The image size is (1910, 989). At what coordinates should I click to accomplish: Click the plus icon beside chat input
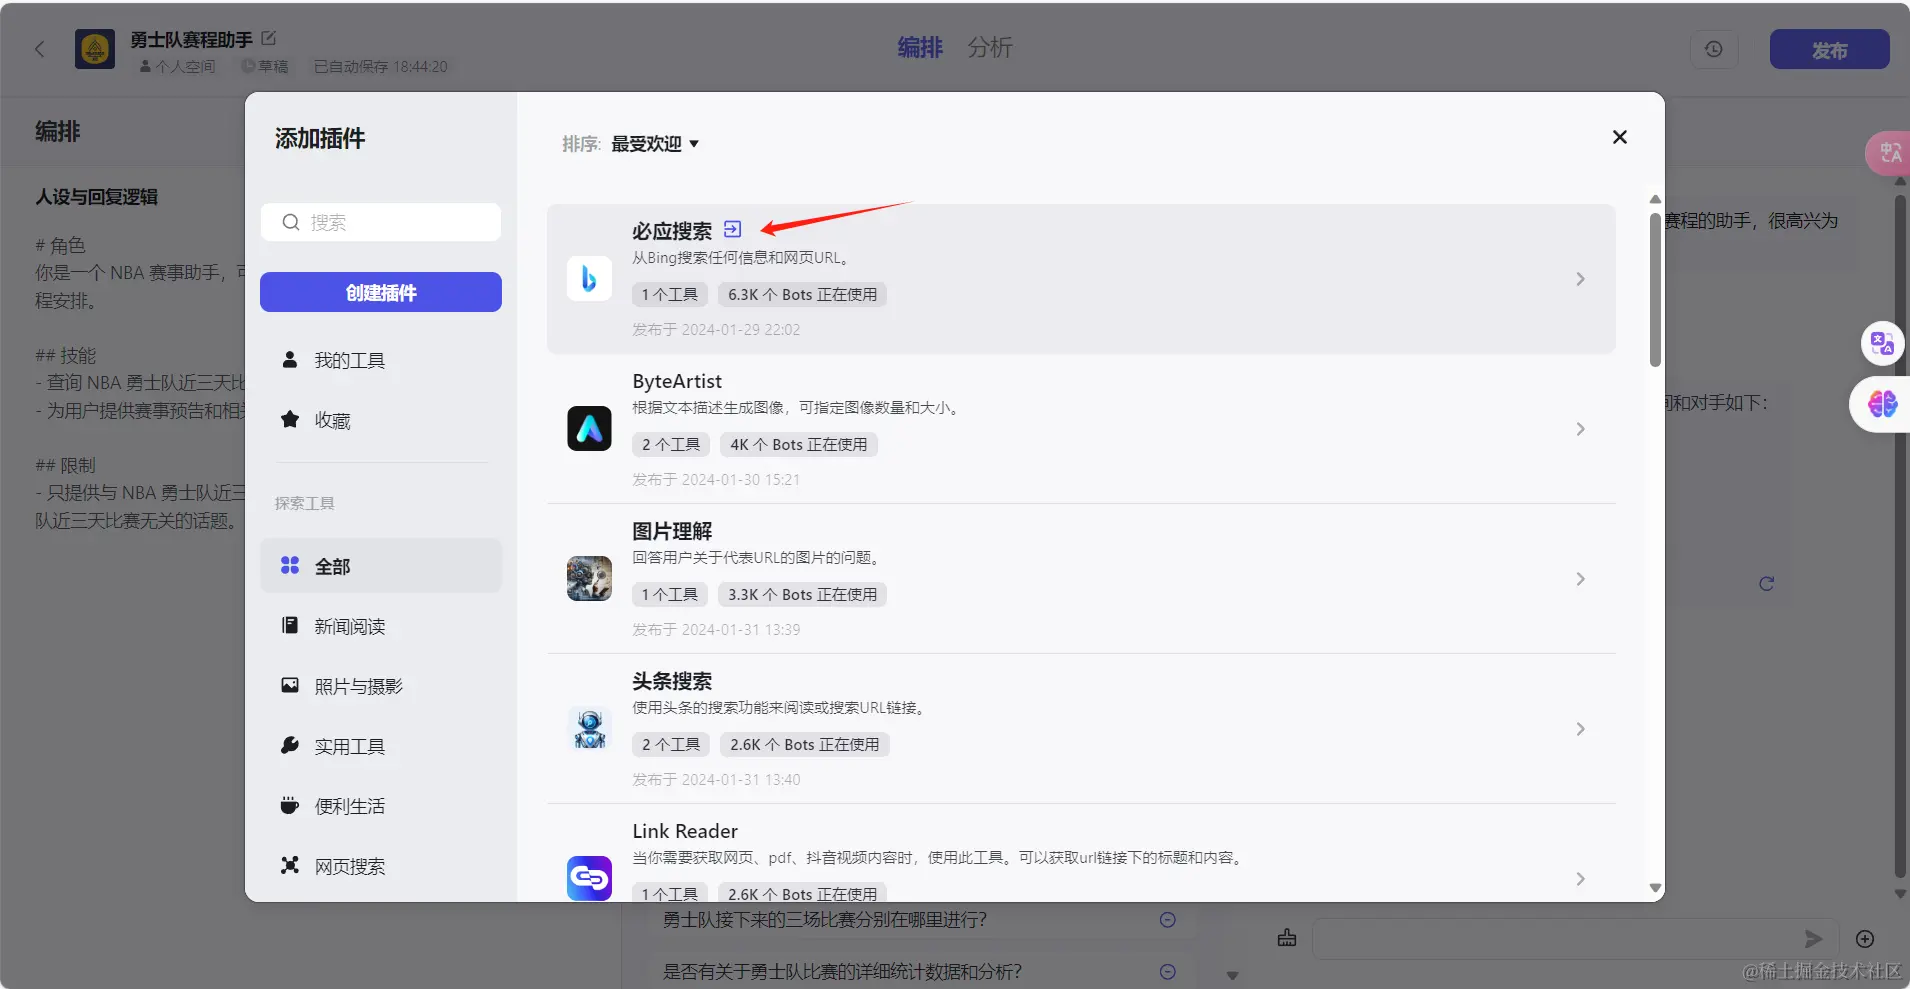tap(1865, 938)
